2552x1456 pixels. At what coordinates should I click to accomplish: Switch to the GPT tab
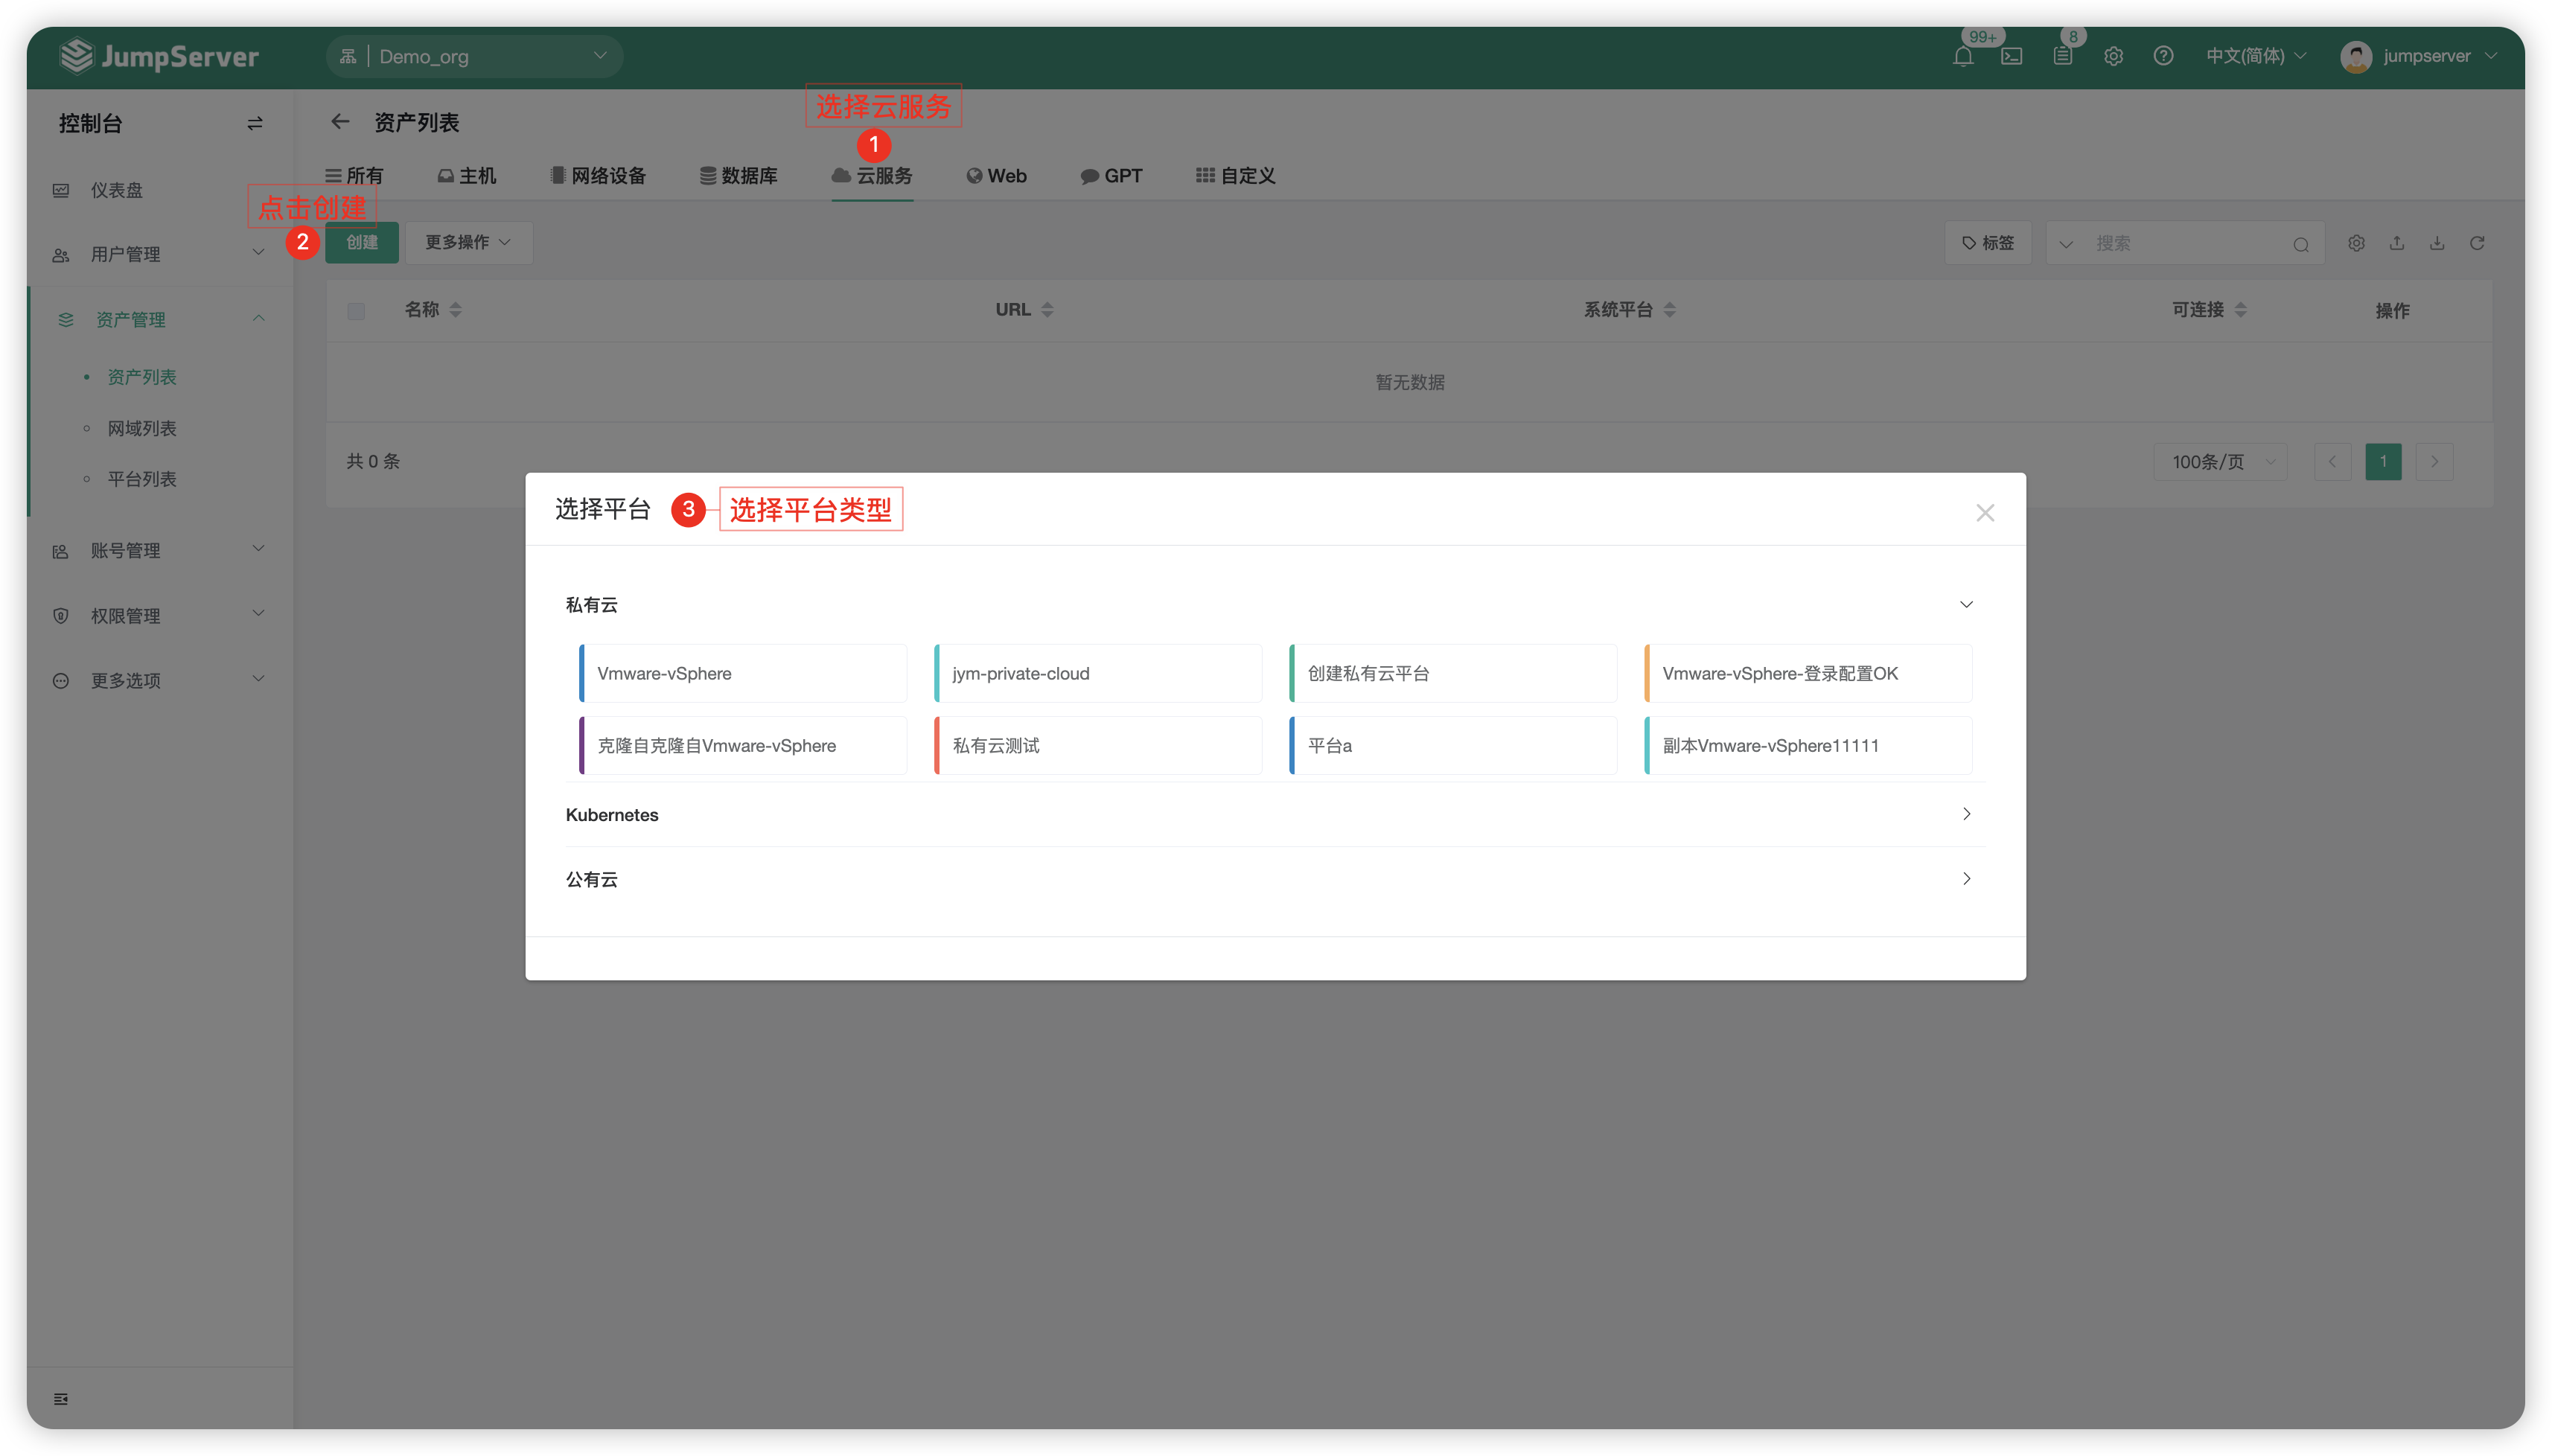[x=1111, y=176]
